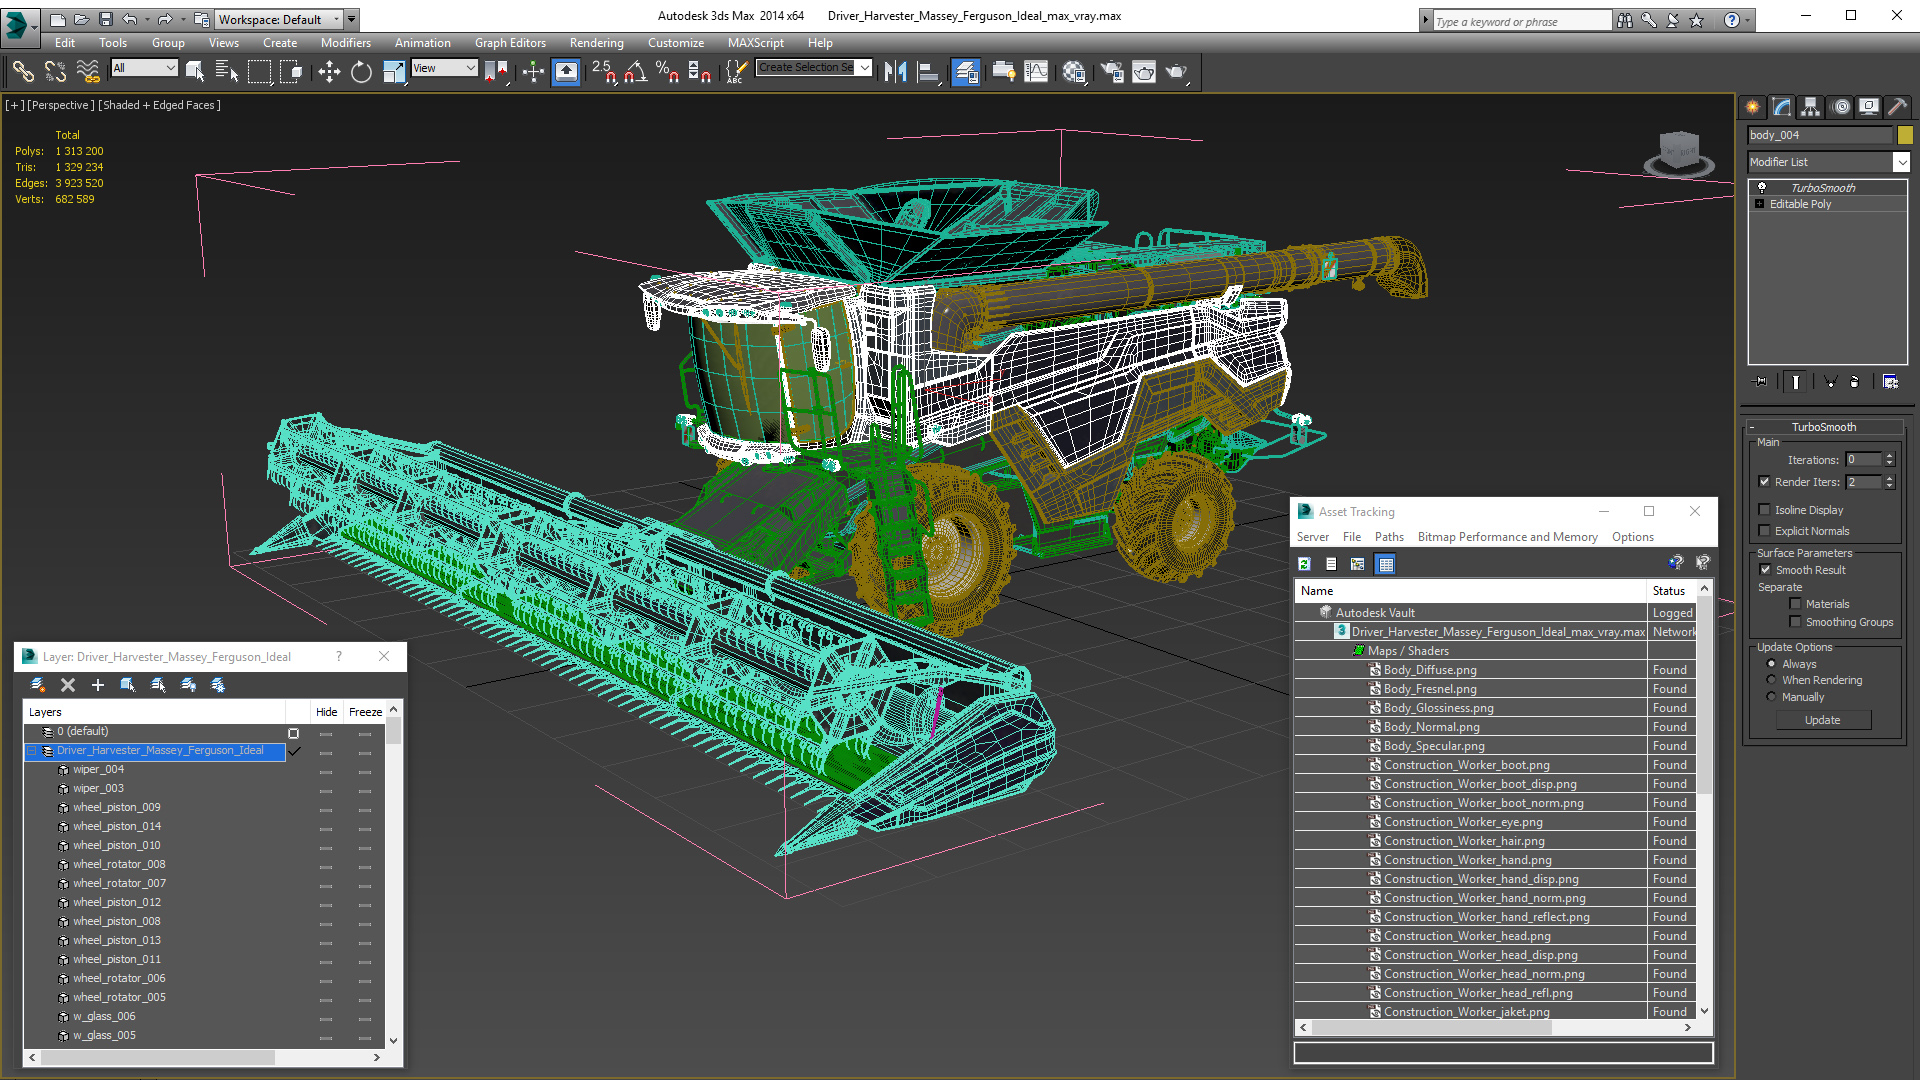Activate the Select and Move tool
This screenshot has width=1920, height=1080.
point(329,71)
